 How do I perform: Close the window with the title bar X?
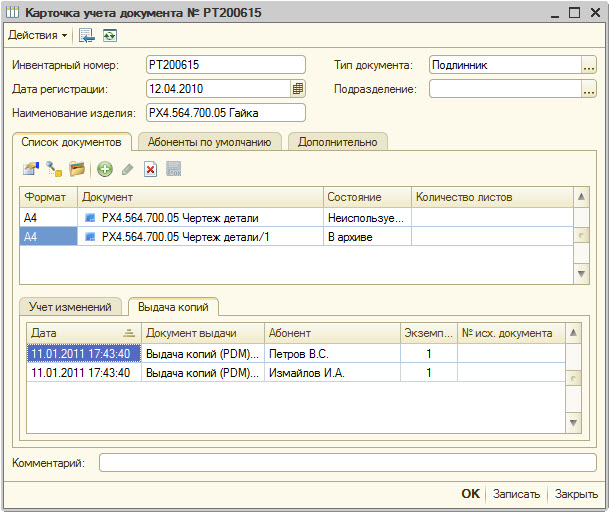tap(595, 13)
